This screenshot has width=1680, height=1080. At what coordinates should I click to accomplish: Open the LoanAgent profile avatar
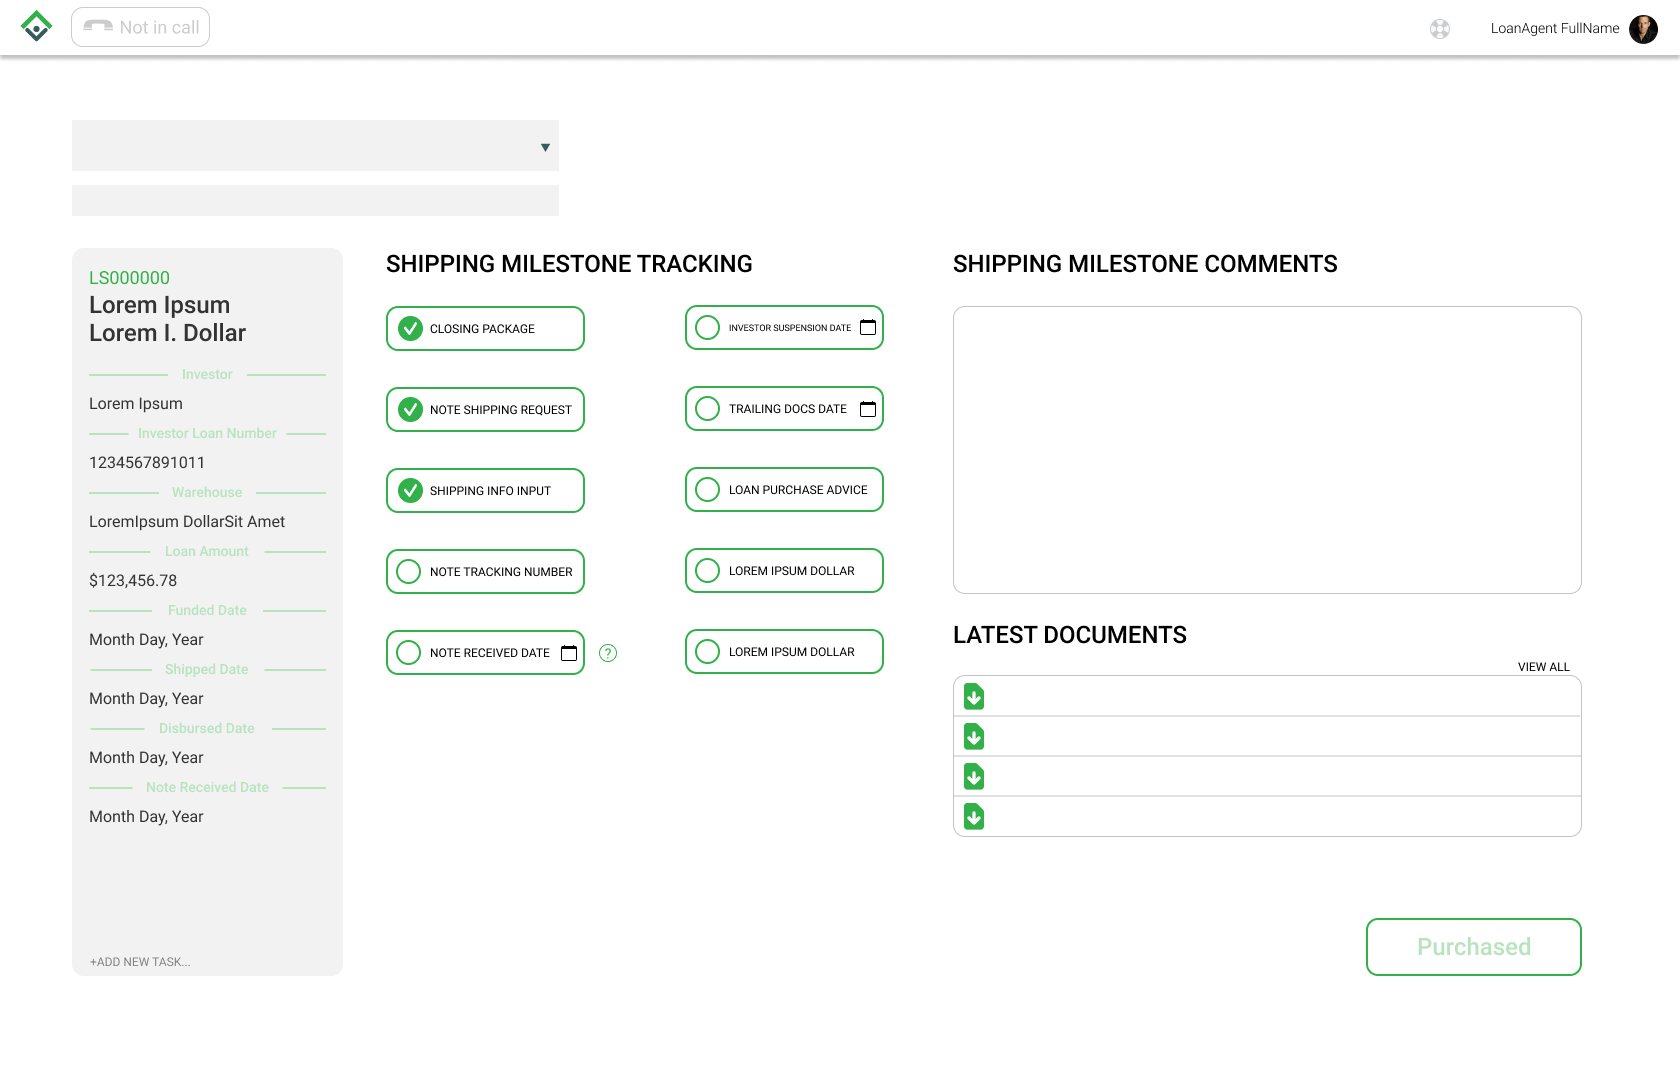(1643, 29)
